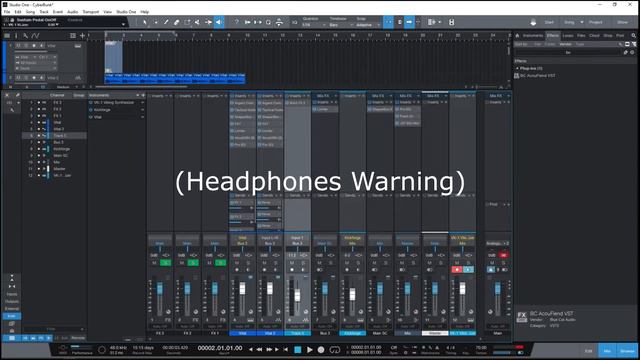Open the control link parameter dropdown
This screenshot has height=360, width=640.
123,24
